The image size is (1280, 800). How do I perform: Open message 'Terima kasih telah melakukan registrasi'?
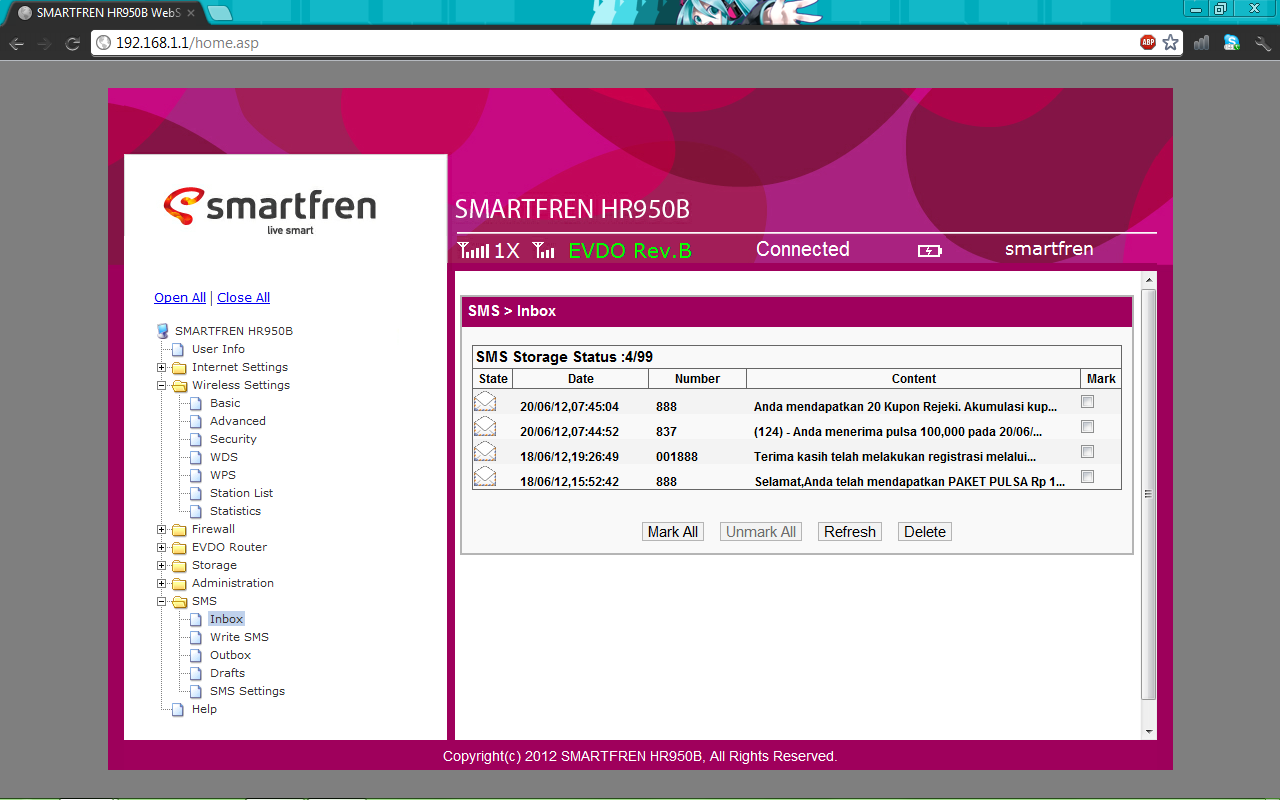tap(894, 457)
